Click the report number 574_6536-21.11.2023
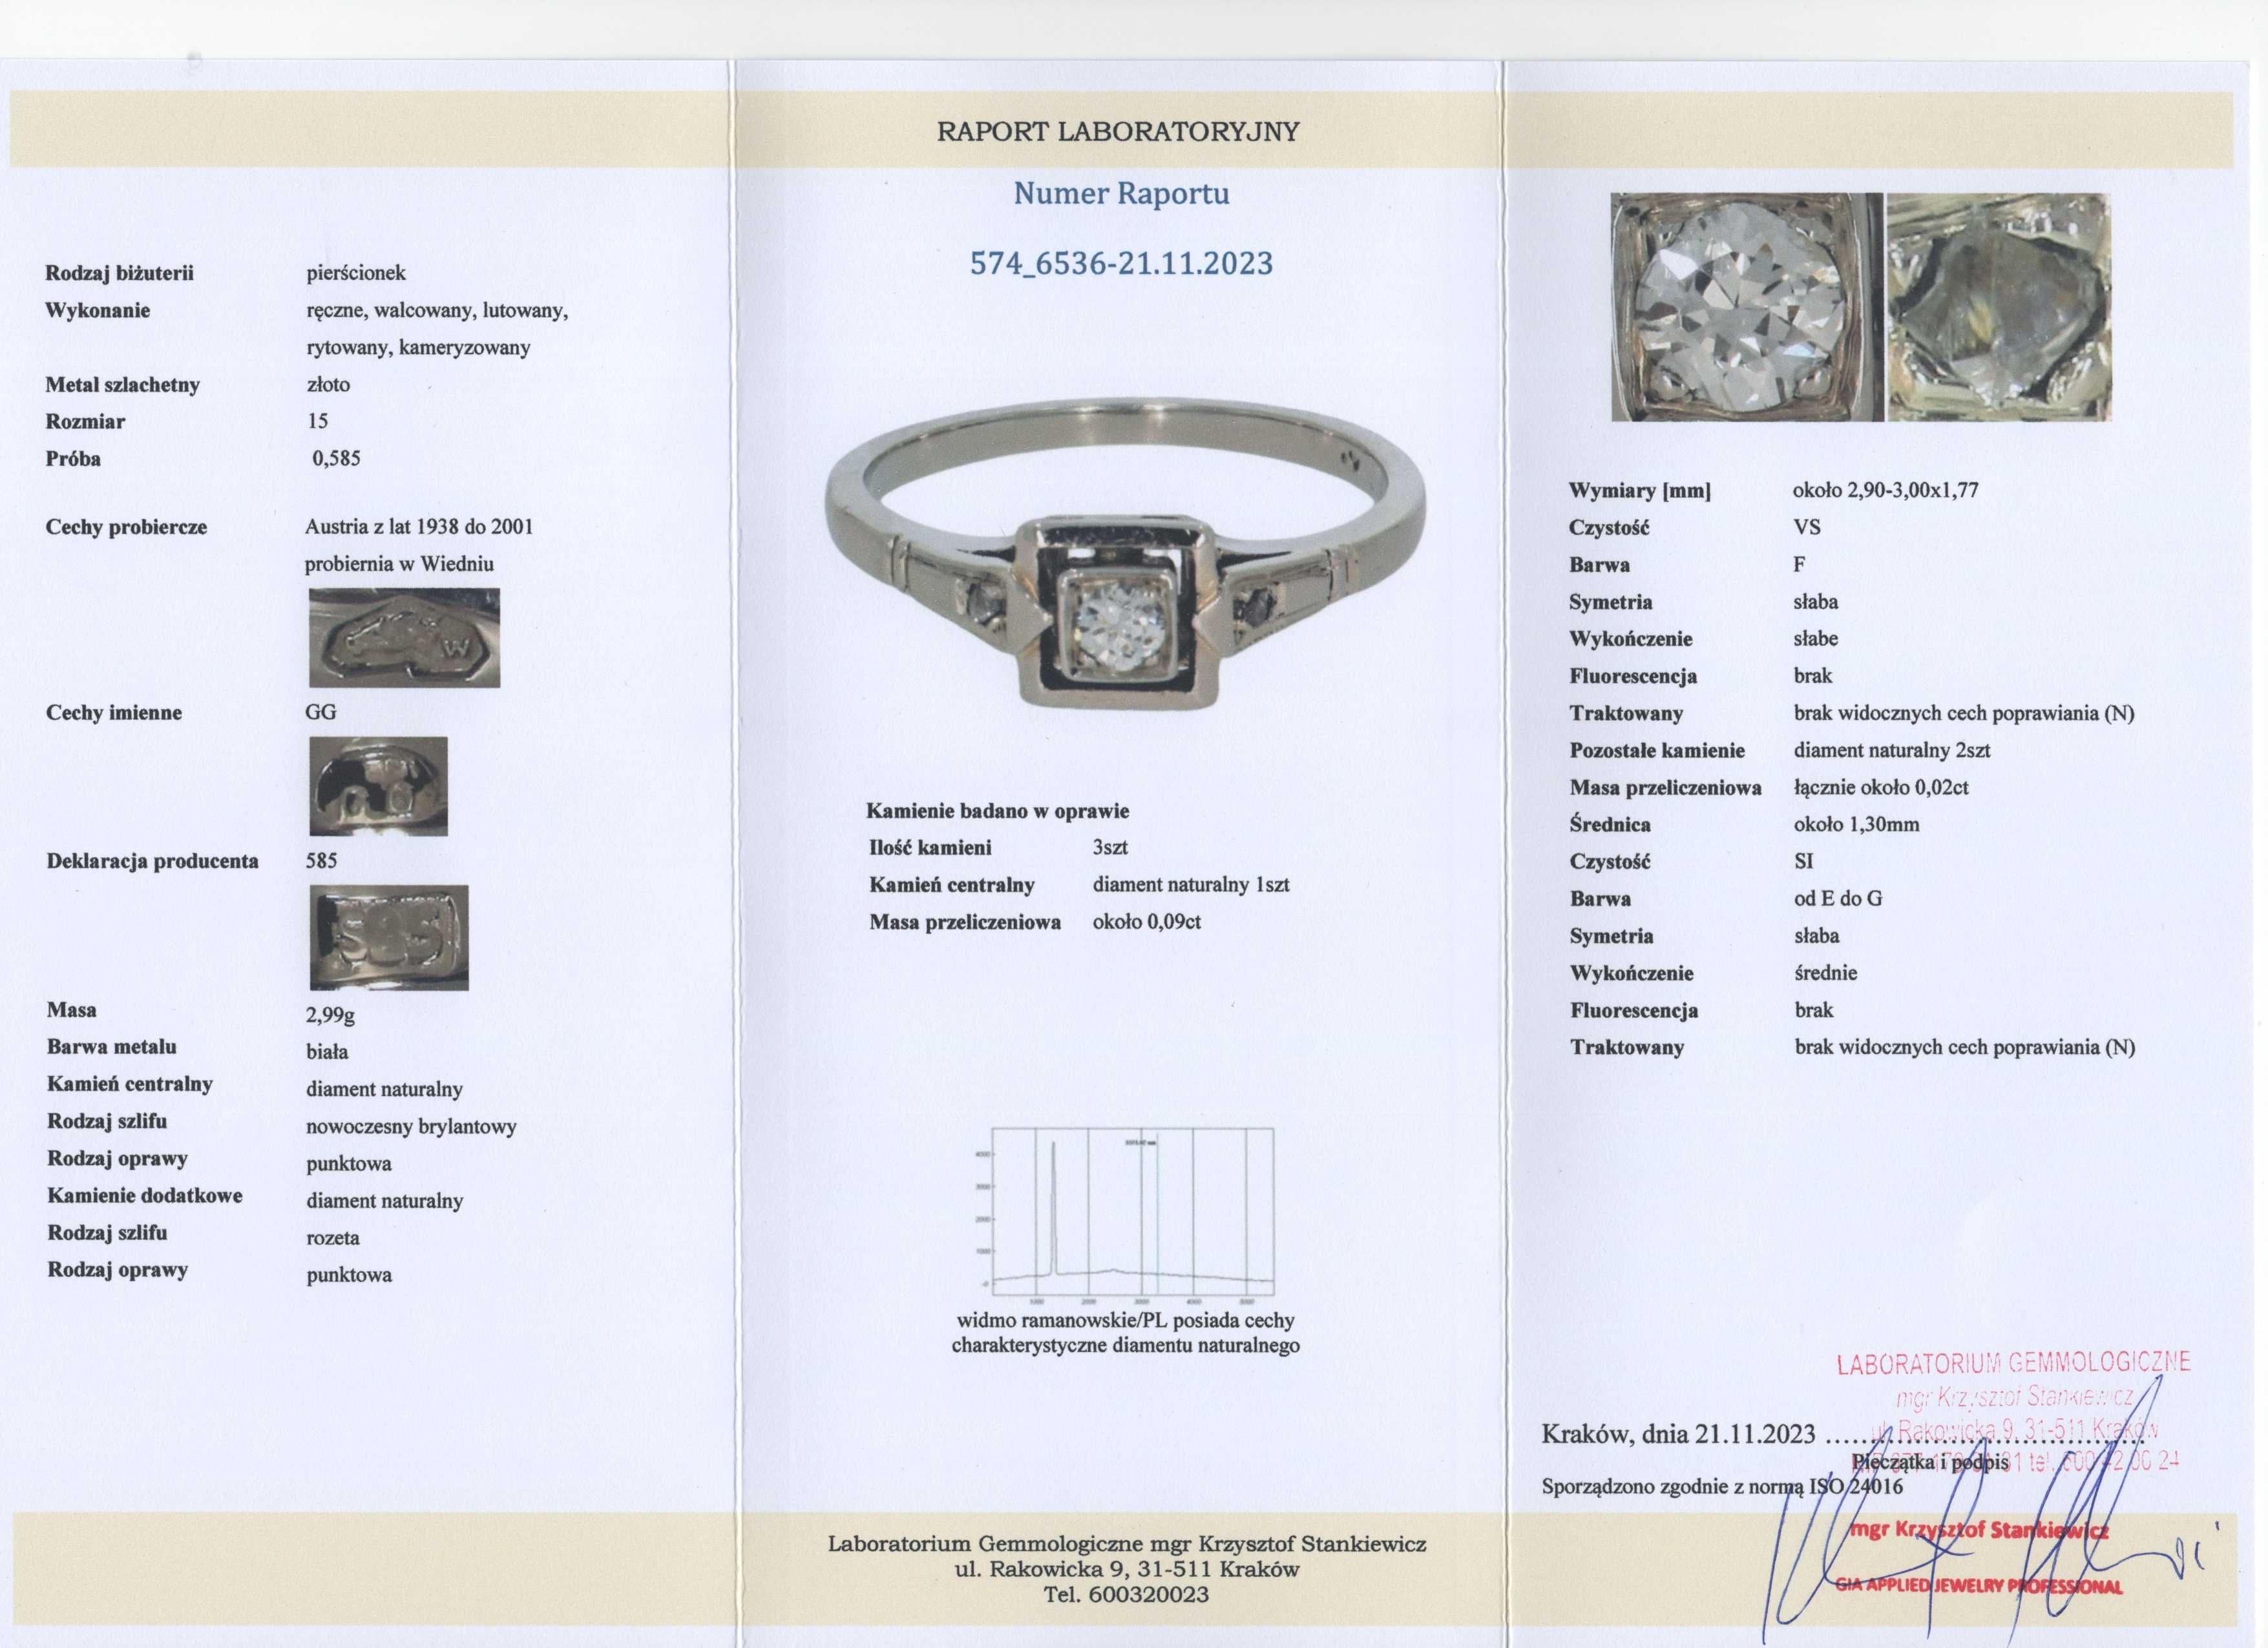Screen dimensions: 2268x1648 coord(1121,263)
